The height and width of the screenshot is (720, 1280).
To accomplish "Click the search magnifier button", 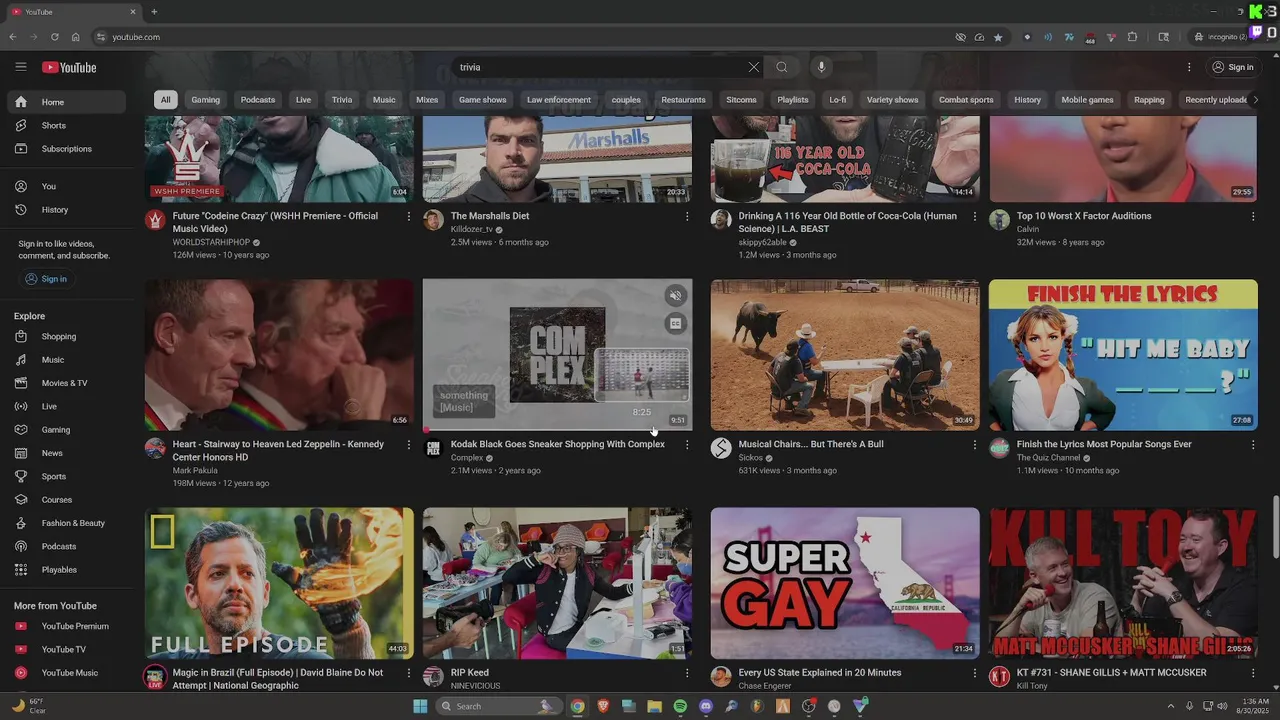I will click(782, 67).
